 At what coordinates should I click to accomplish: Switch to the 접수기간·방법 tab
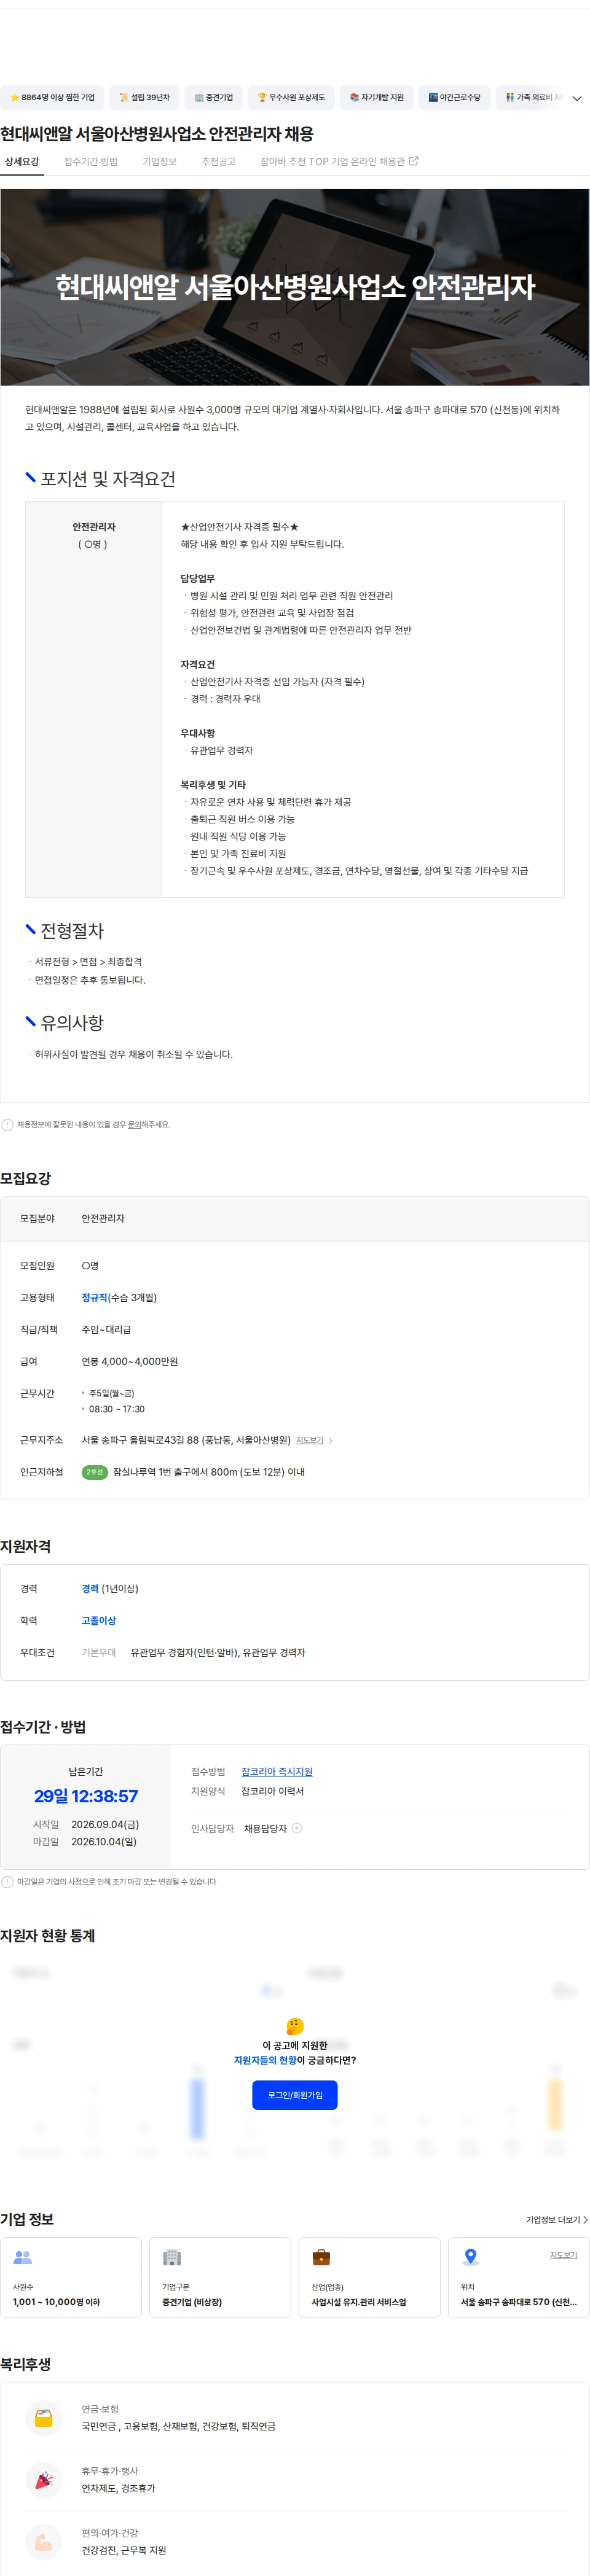[x=91, y=161]
